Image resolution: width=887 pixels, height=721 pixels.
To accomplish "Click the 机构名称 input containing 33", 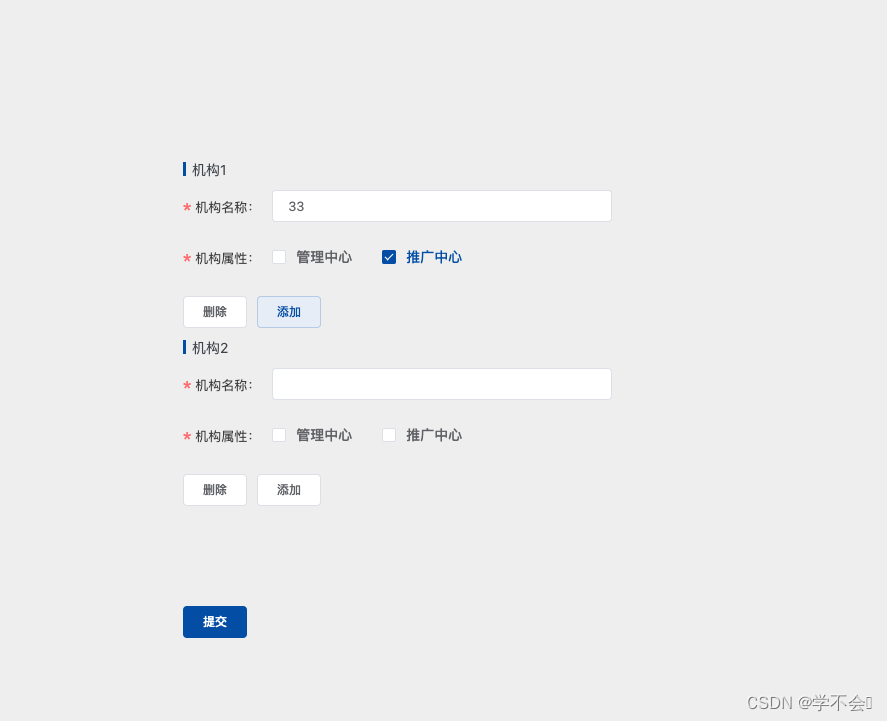I will pyautogui.click(x=441, y=206).
